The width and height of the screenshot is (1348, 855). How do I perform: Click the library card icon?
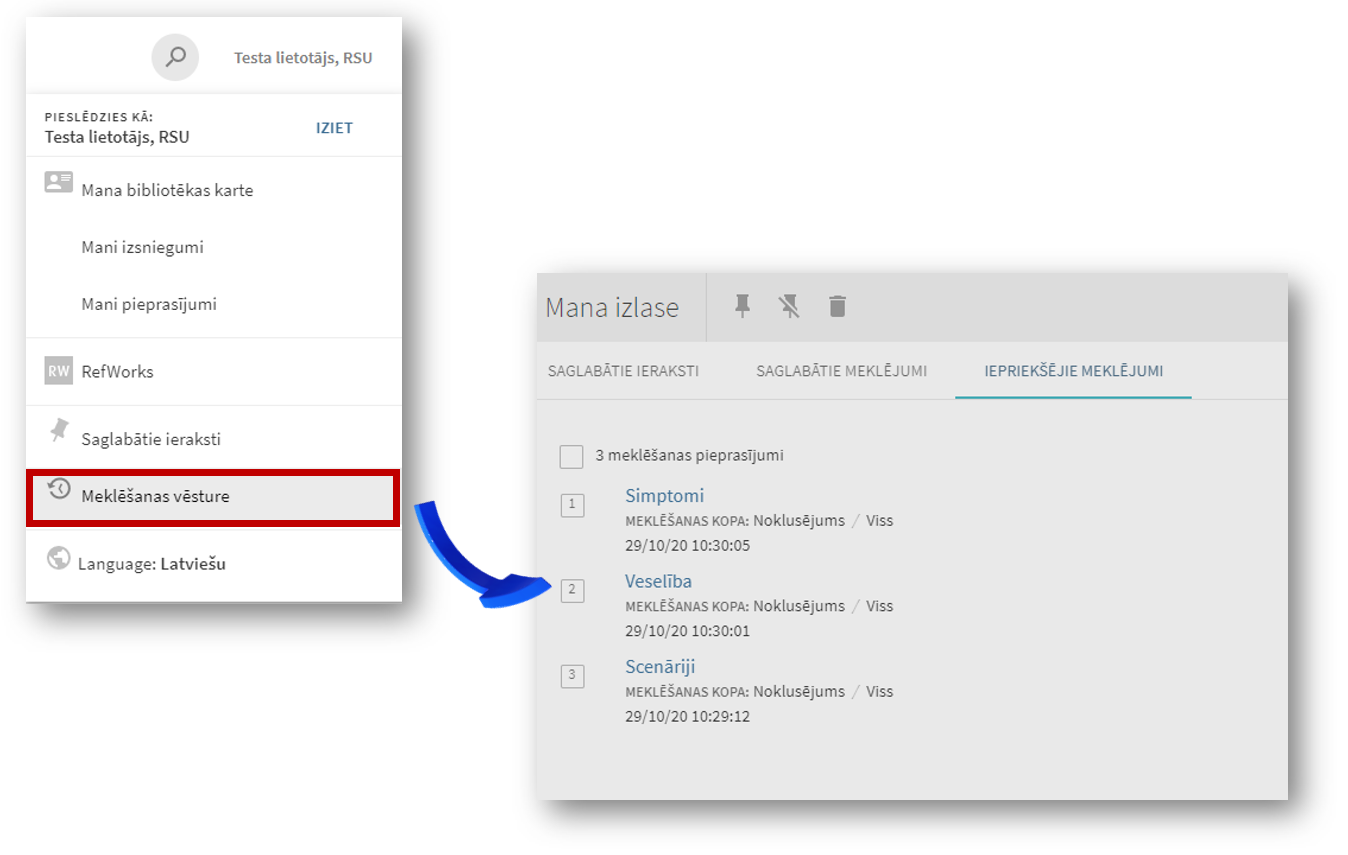coord(59,183)
